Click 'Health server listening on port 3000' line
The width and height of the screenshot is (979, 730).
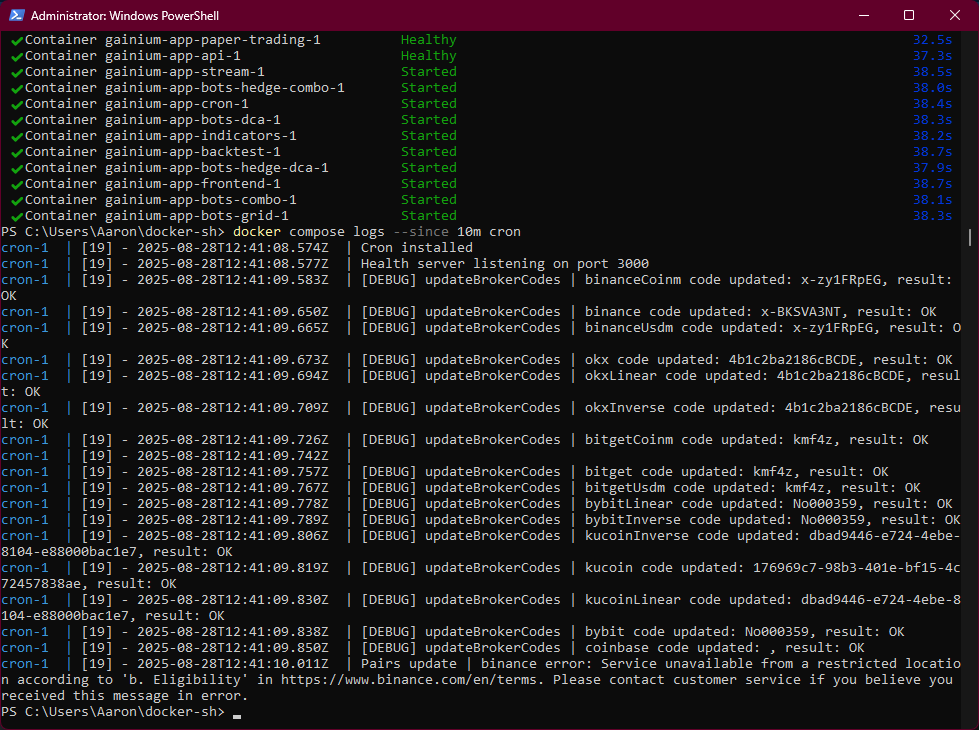tap(492, 264)
